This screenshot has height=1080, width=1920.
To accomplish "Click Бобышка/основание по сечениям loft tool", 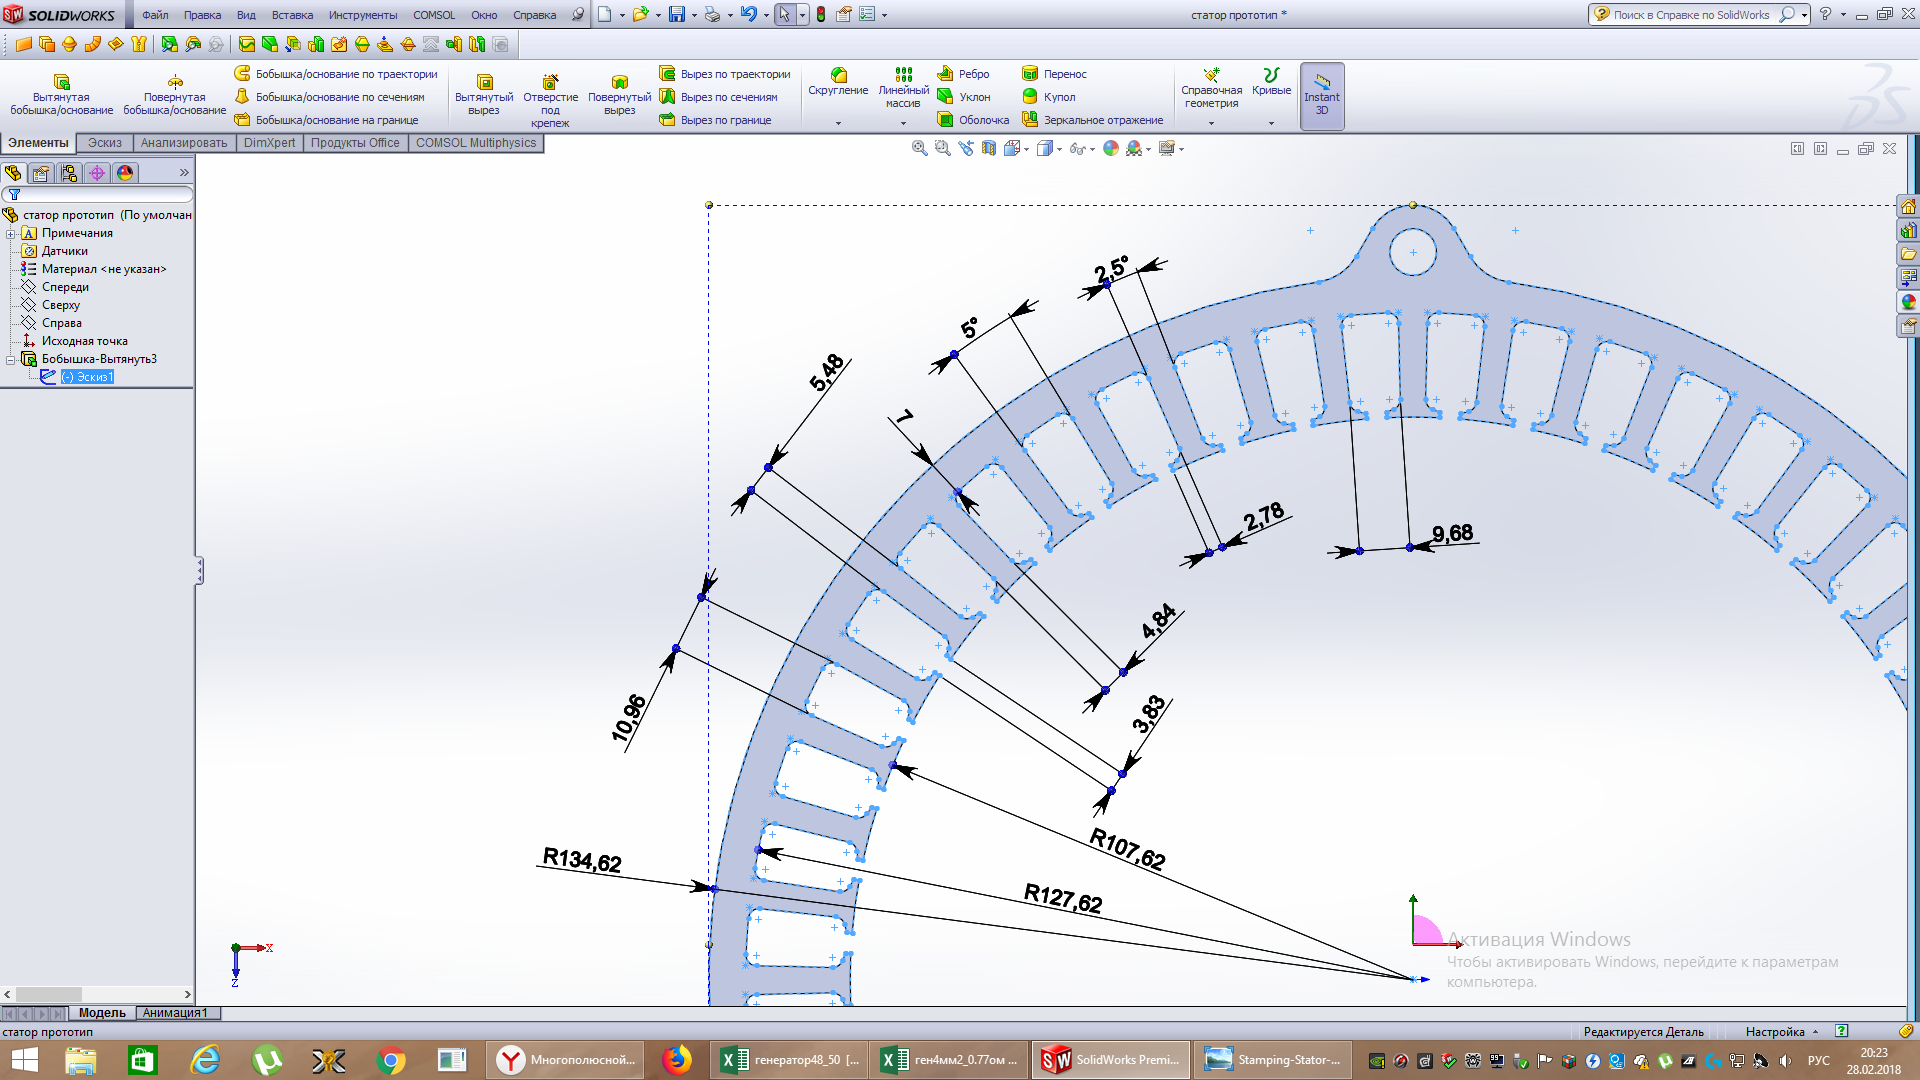I will click(x=330, y=97).
